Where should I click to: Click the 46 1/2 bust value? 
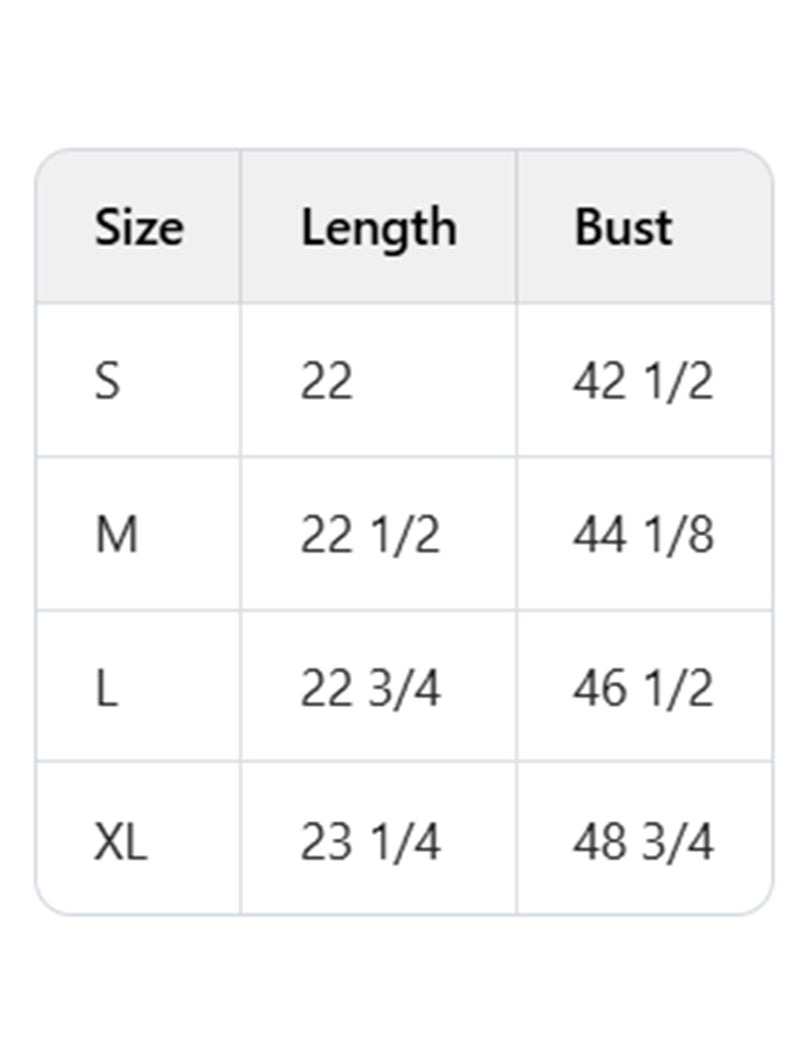coord(643,689)
